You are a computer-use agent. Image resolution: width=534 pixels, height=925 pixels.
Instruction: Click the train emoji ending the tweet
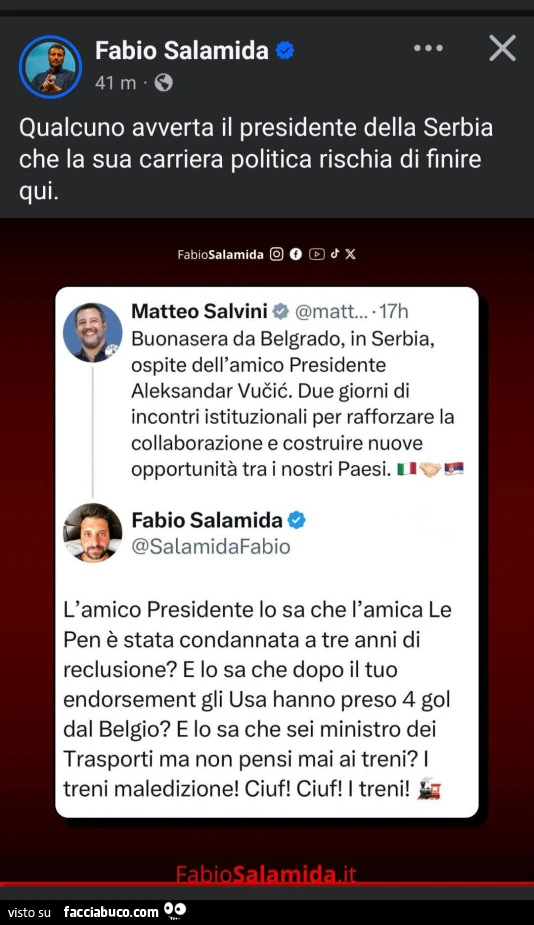click(429, 789)
